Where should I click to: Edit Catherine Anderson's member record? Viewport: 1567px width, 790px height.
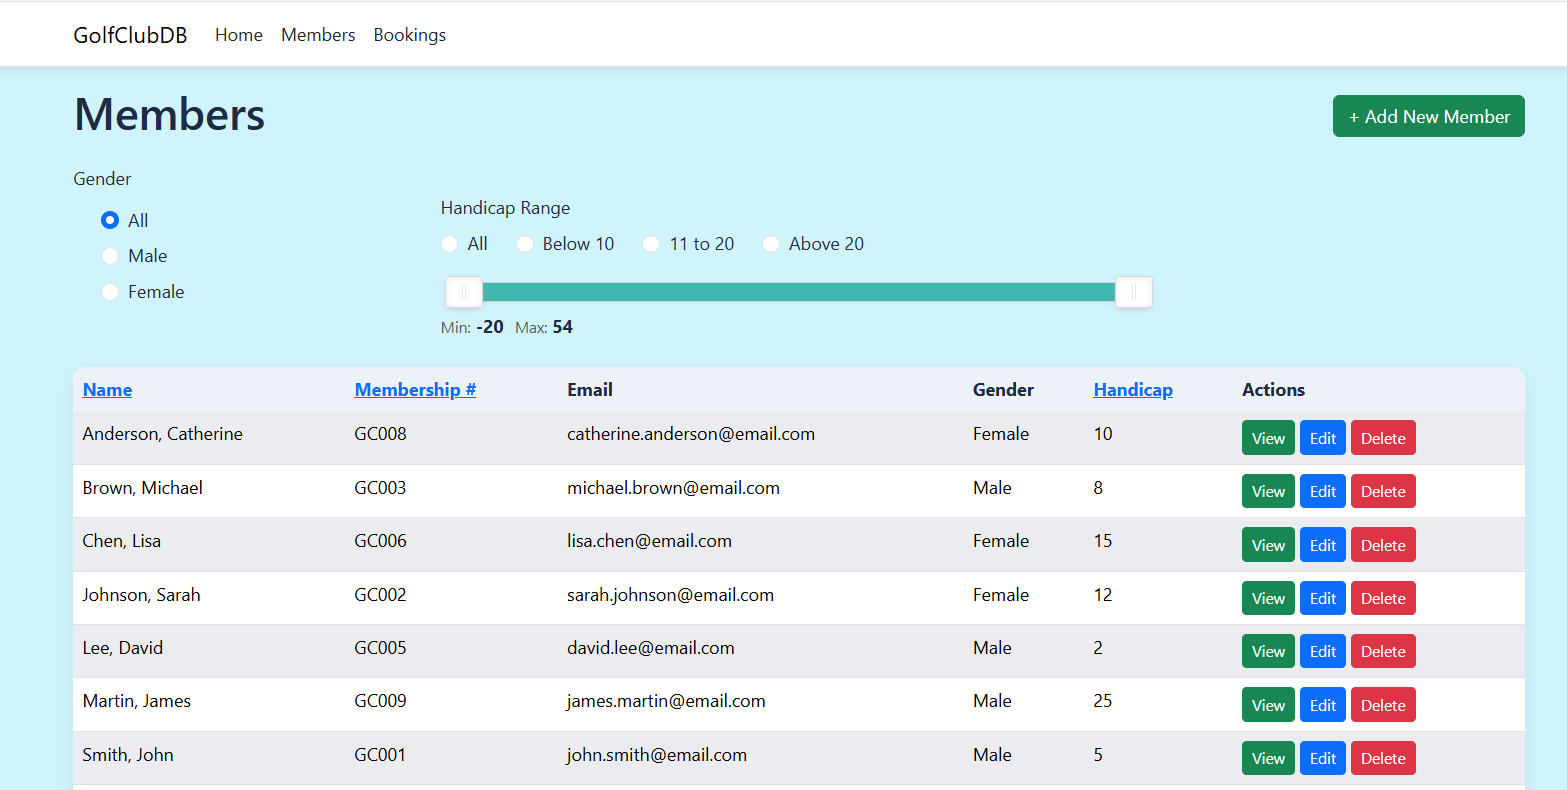click(x=1323, y=438)
